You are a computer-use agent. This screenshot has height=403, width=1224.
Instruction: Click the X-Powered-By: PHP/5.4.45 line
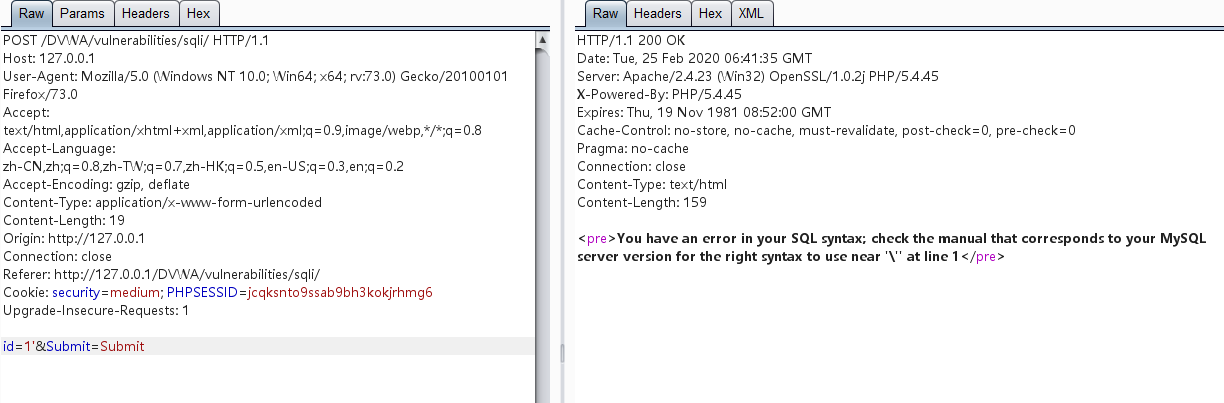pyautogui.click(x=660, y=95)
